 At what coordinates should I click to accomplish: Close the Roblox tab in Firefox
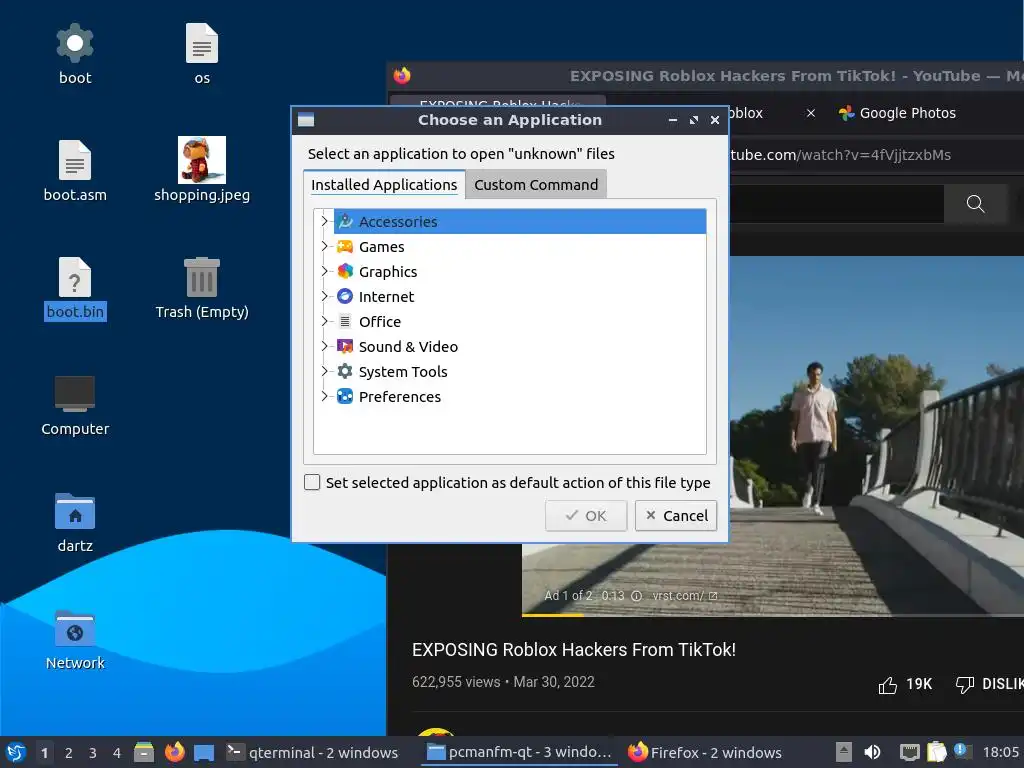tap(810, 113)
